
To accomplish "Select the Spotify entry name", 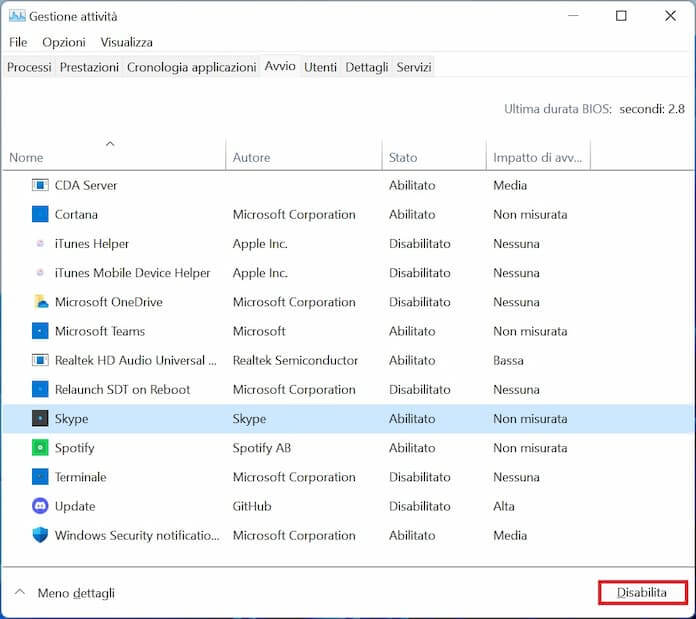I will [x=75, y=448].
